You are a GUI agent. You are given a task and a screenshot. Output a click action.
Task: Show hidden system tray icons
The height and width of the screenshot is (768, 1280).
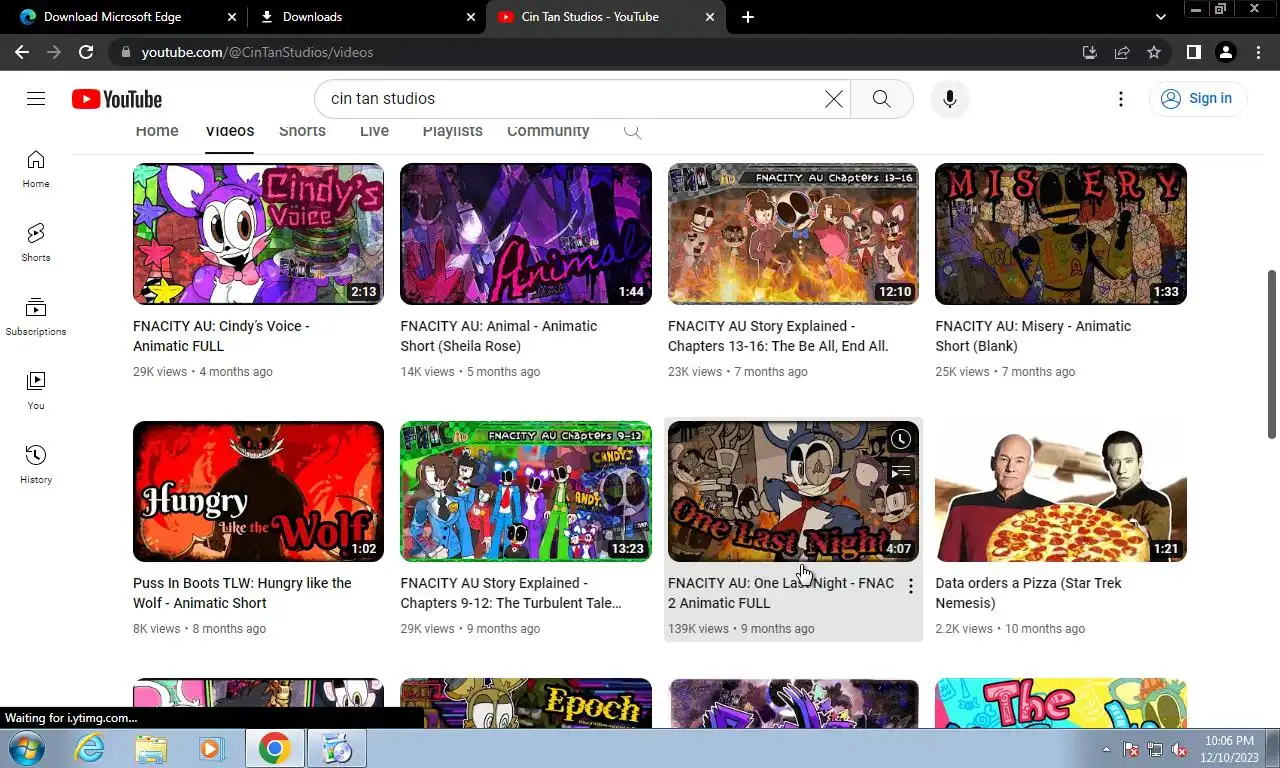1106,749
